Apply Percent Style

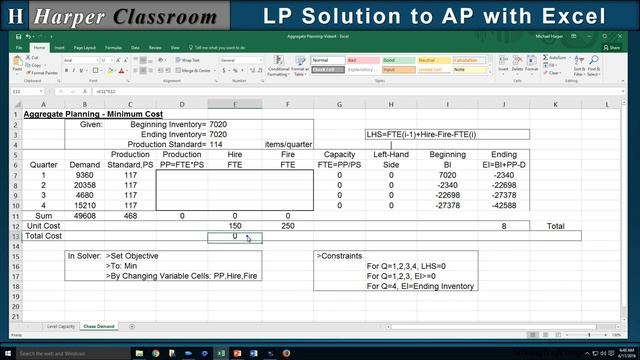point(235,71)
